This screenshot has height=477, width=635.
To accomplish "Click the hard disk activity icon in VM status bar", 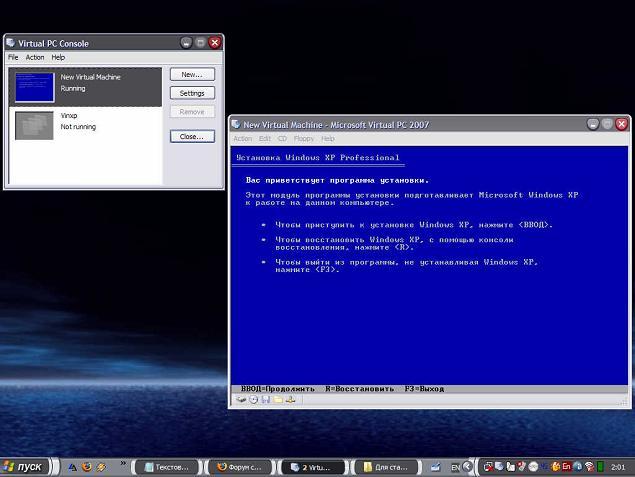I will [241, 400].
